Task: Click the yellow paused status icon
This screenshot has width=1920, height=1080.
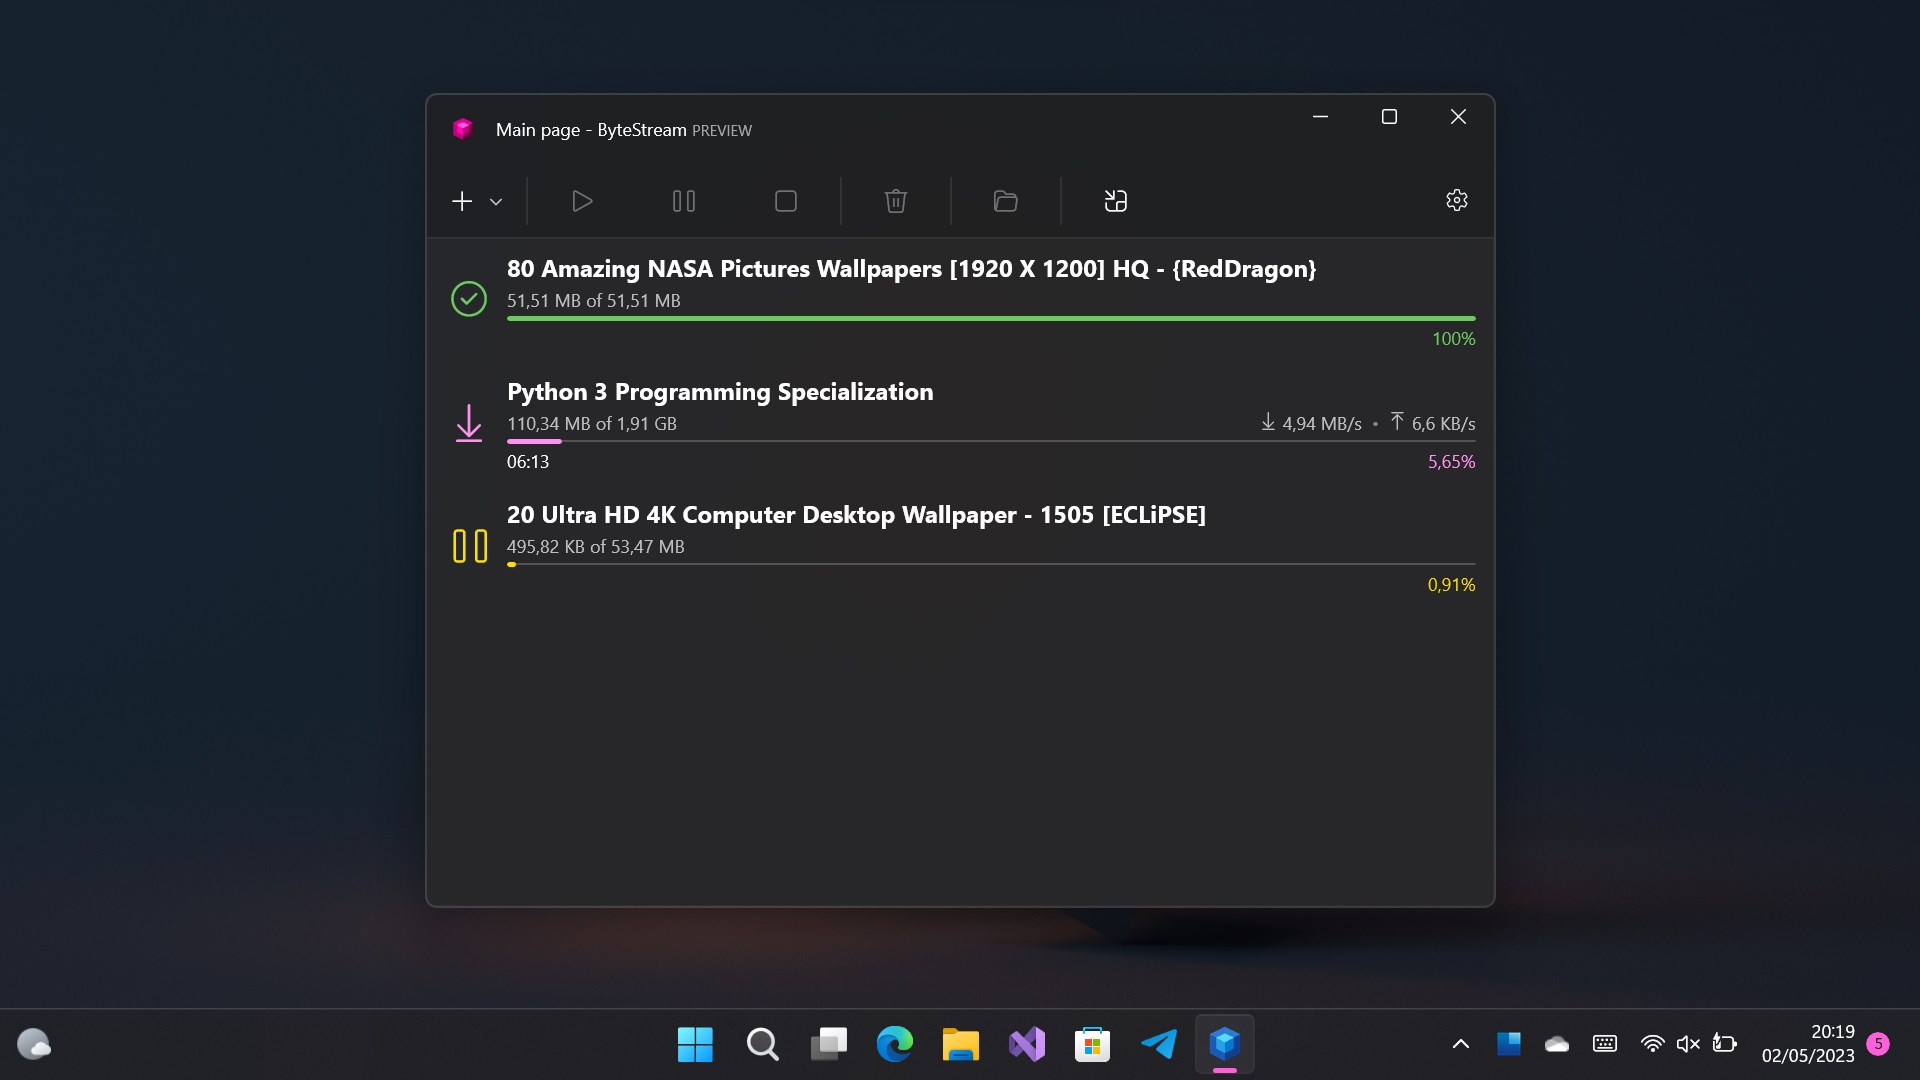Action: tap(469, 546)
